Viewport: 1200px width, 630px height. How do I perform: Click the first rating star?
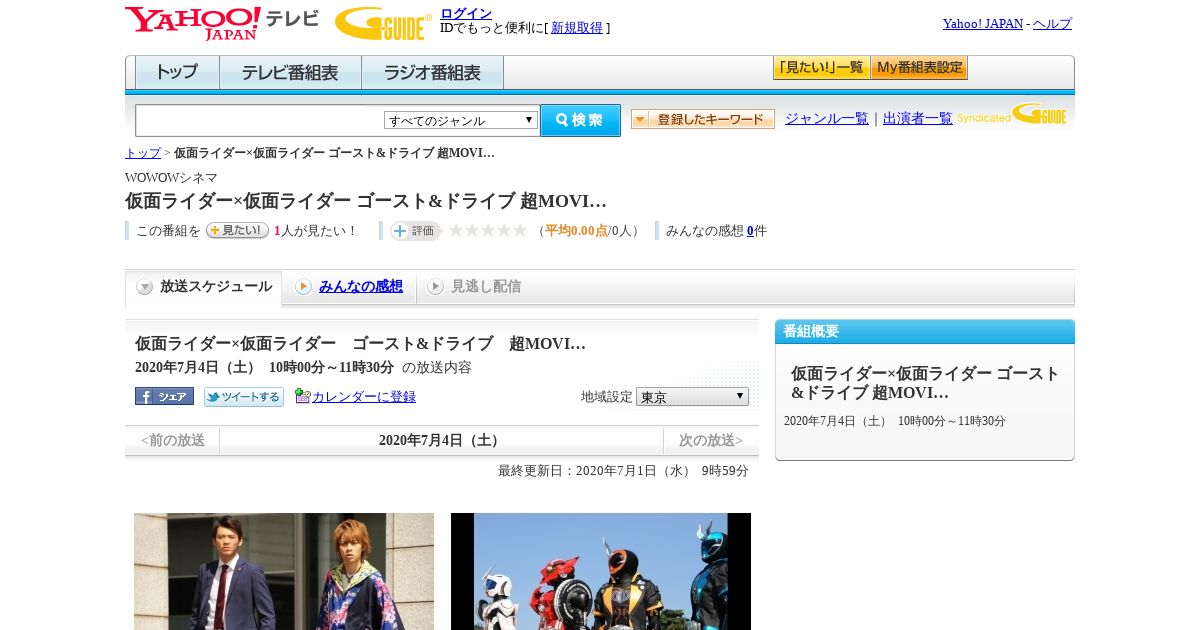click(x=456, y=230)
